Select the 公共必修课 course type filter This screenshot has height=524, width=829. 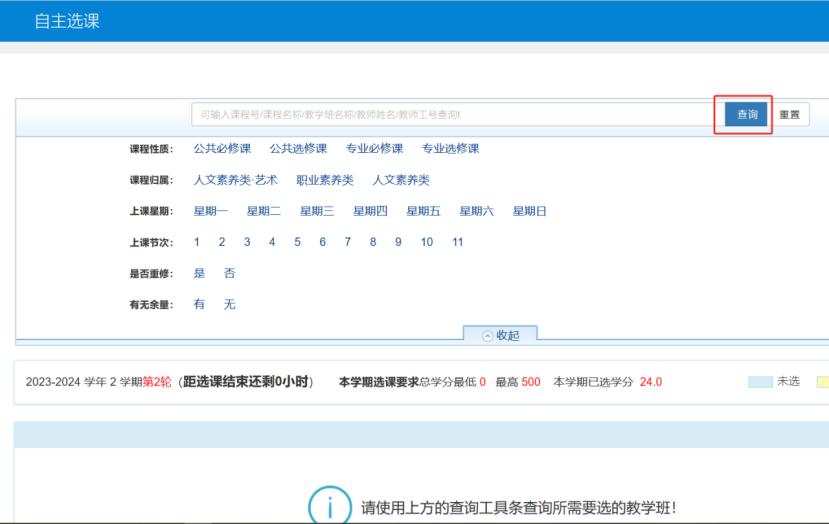coord(222,149)
